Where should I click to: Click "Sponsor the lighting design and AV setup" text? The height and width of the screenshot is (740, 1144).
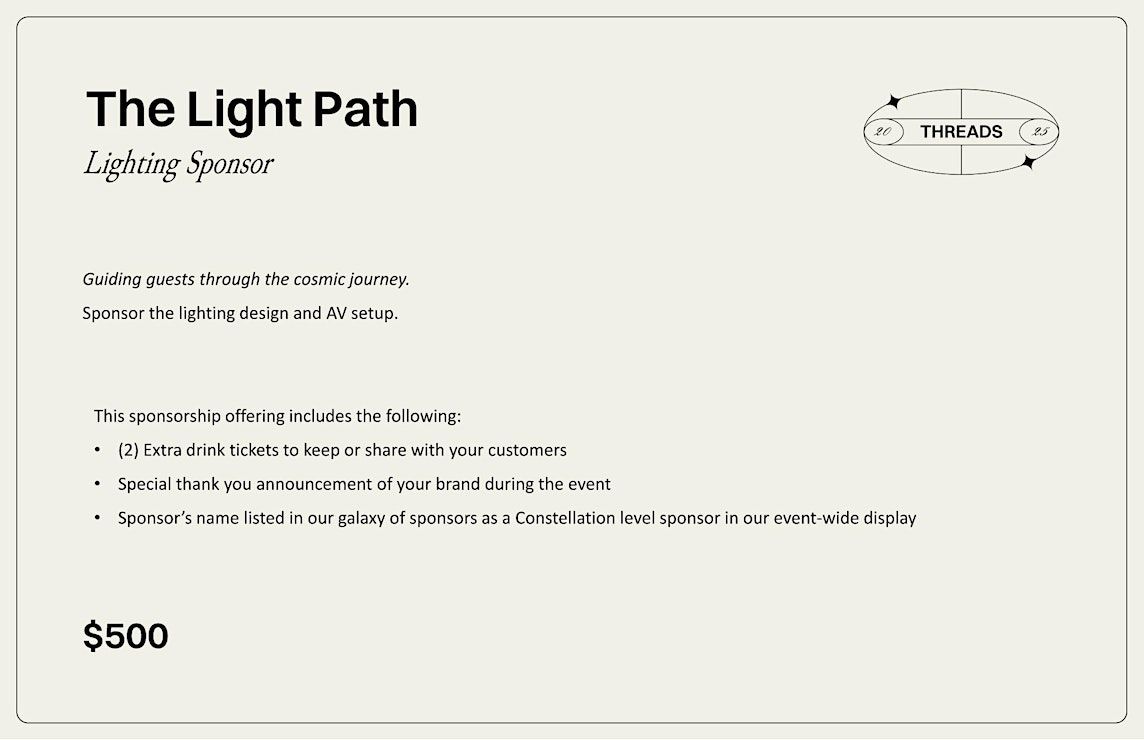(240, 314)
